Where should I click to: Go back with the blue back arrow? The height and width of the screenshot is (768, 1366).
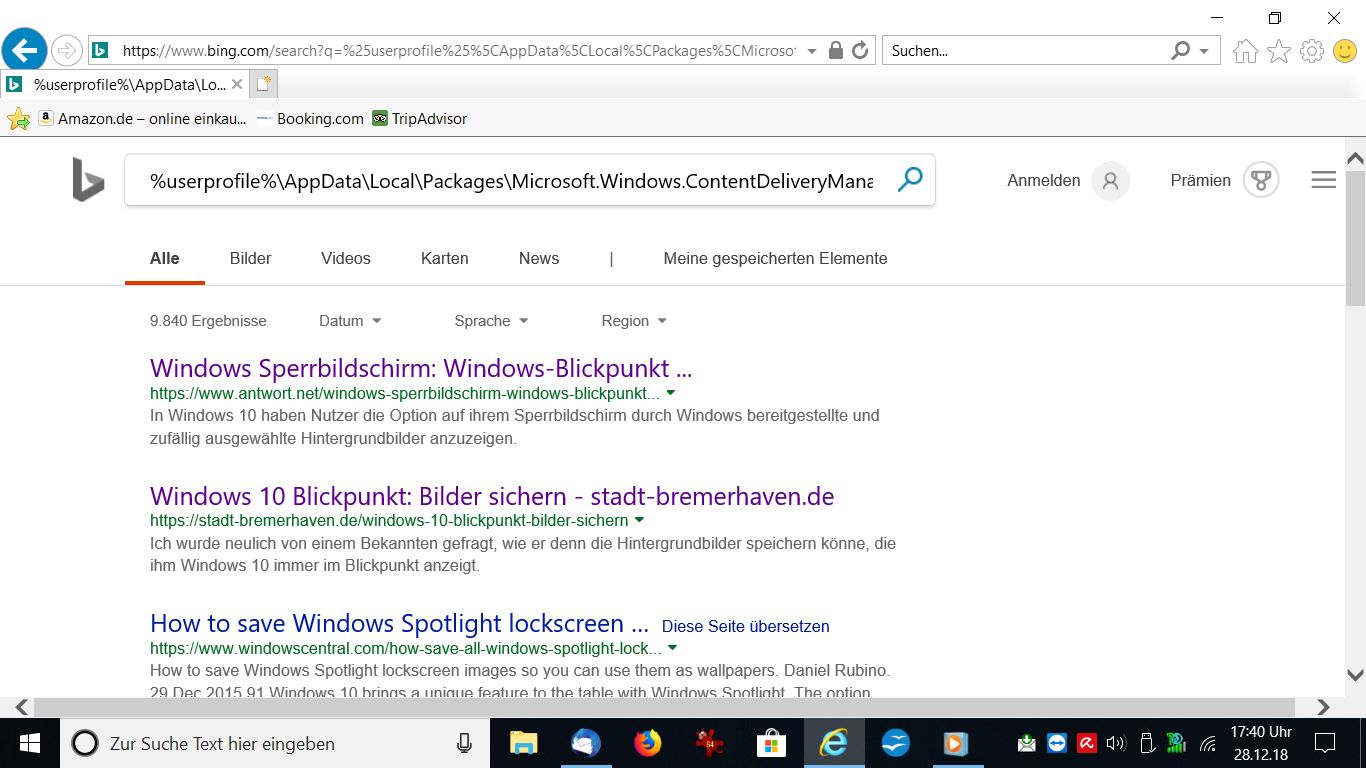point(25,50)
